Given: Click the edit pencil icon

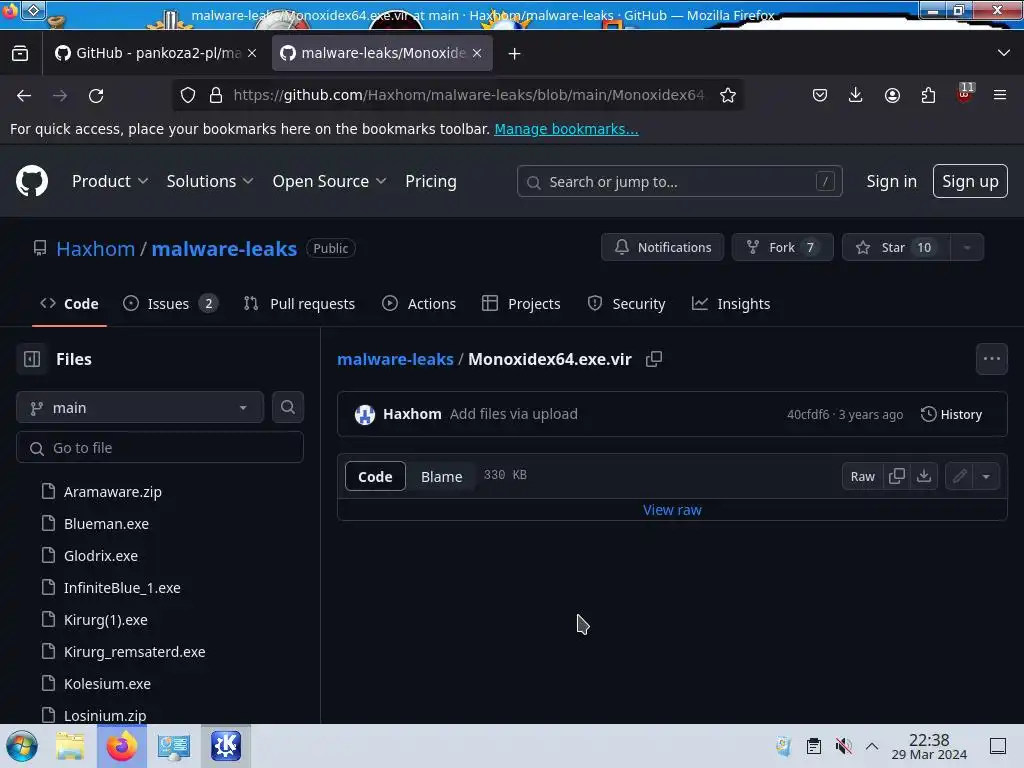Looking at the screenshot, I should pyautogui.click(x=959, y=476).
